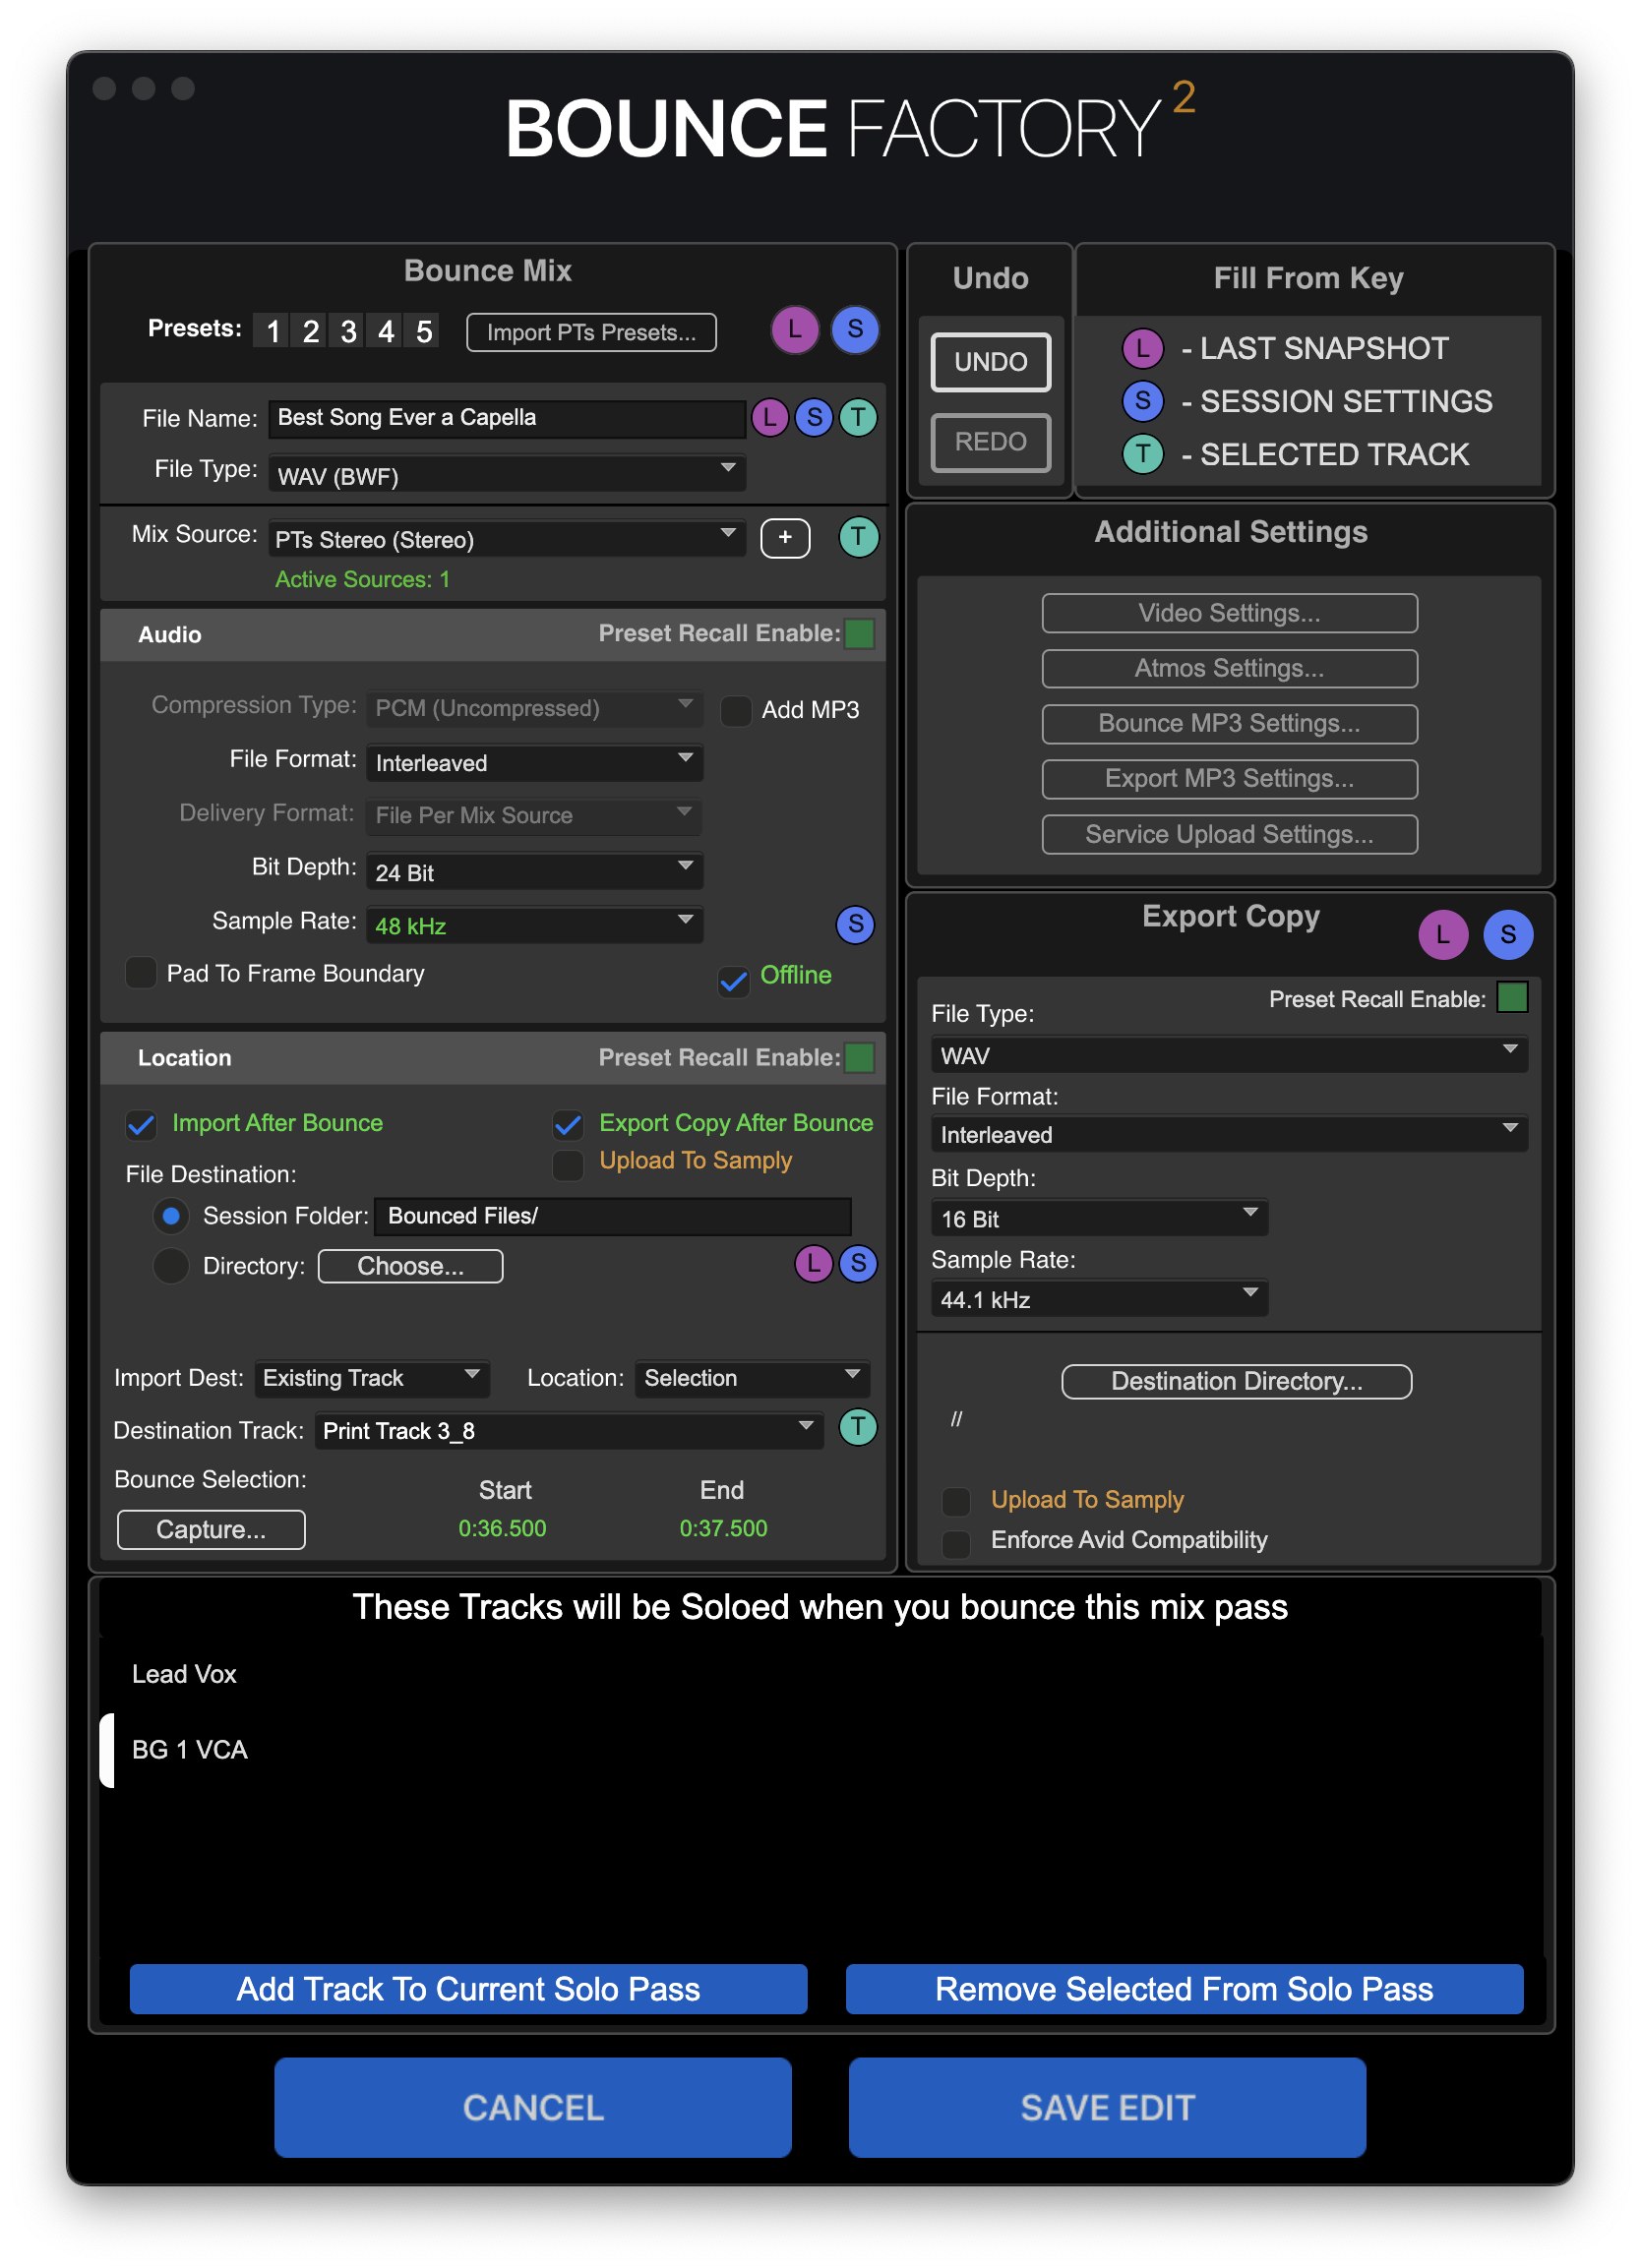Open the File Type dropdown showing WAV (BWF)
Image resolution: width=1641 pixels, height=2268 pixels.
(x=505, y=474)
